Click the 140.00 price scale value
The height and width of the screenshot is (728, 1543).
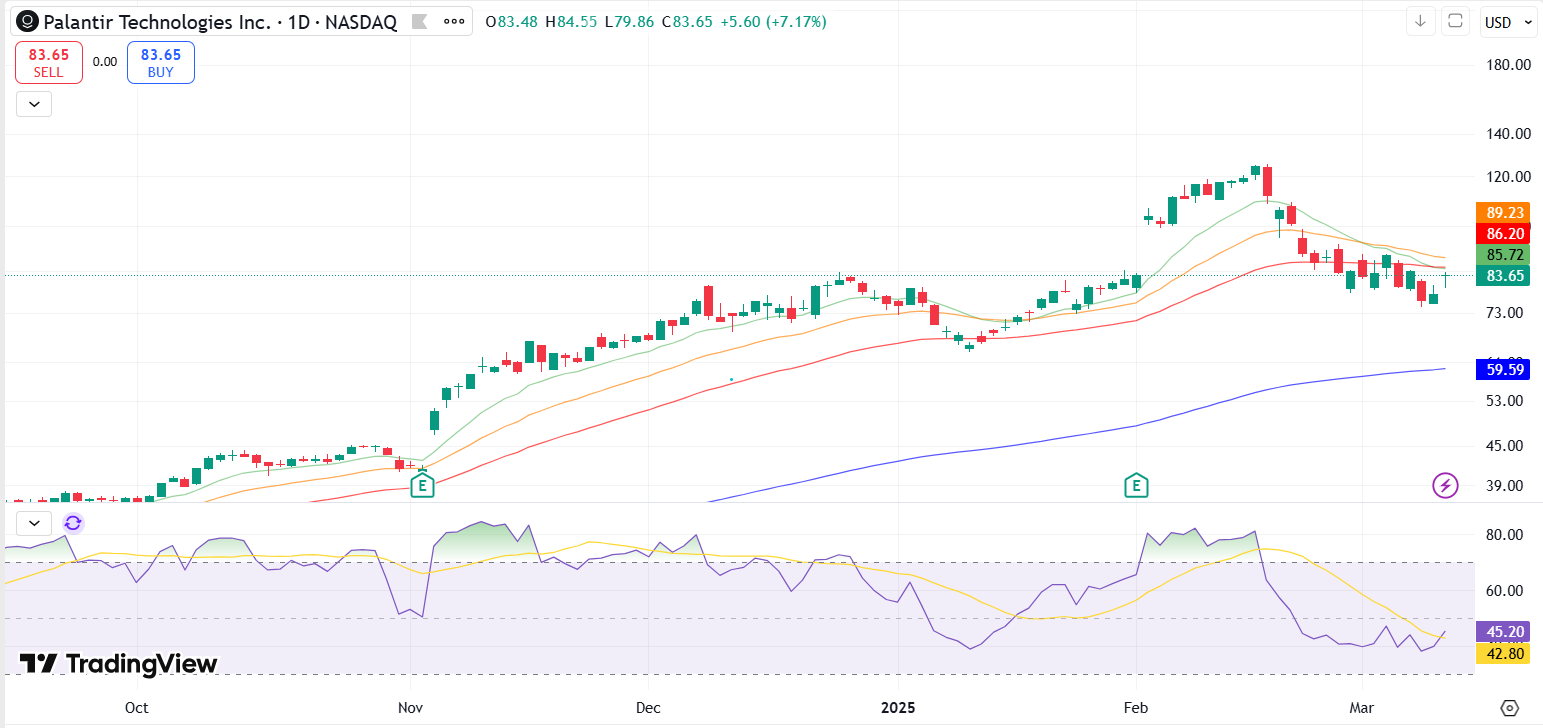(1509, 134)
